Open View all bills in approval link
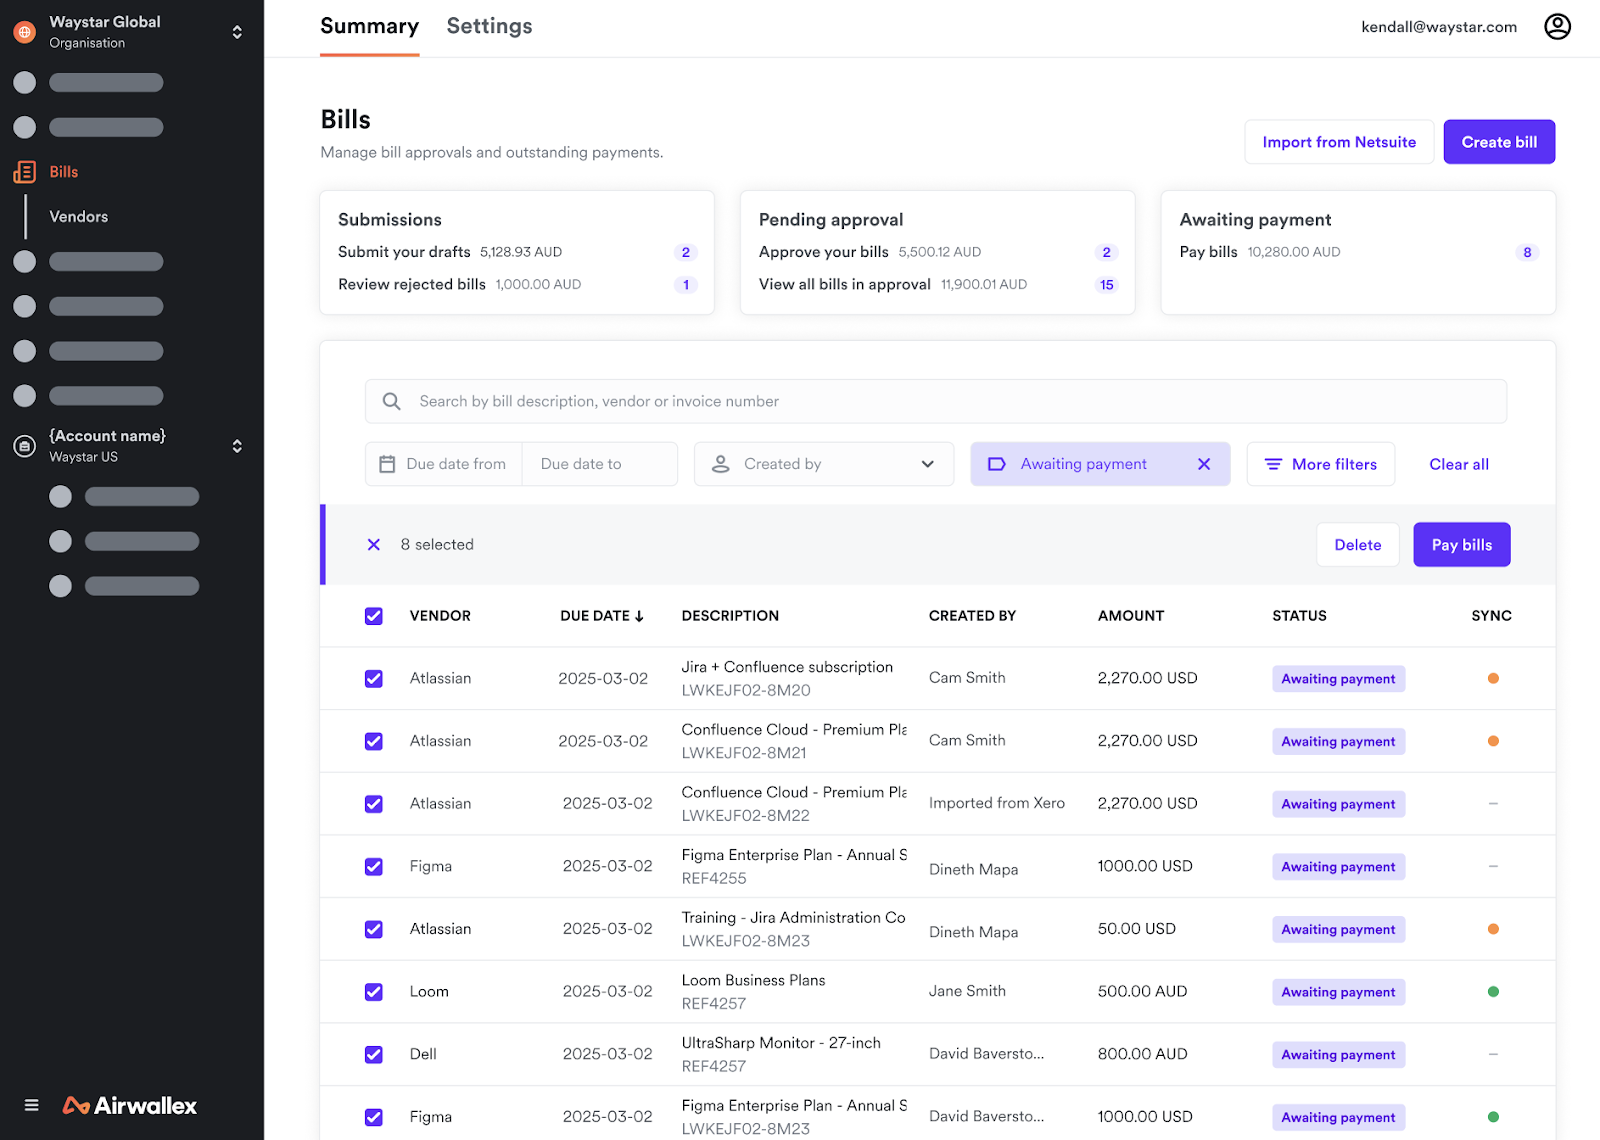1600x1140 pixels. [x=845, y=284]
